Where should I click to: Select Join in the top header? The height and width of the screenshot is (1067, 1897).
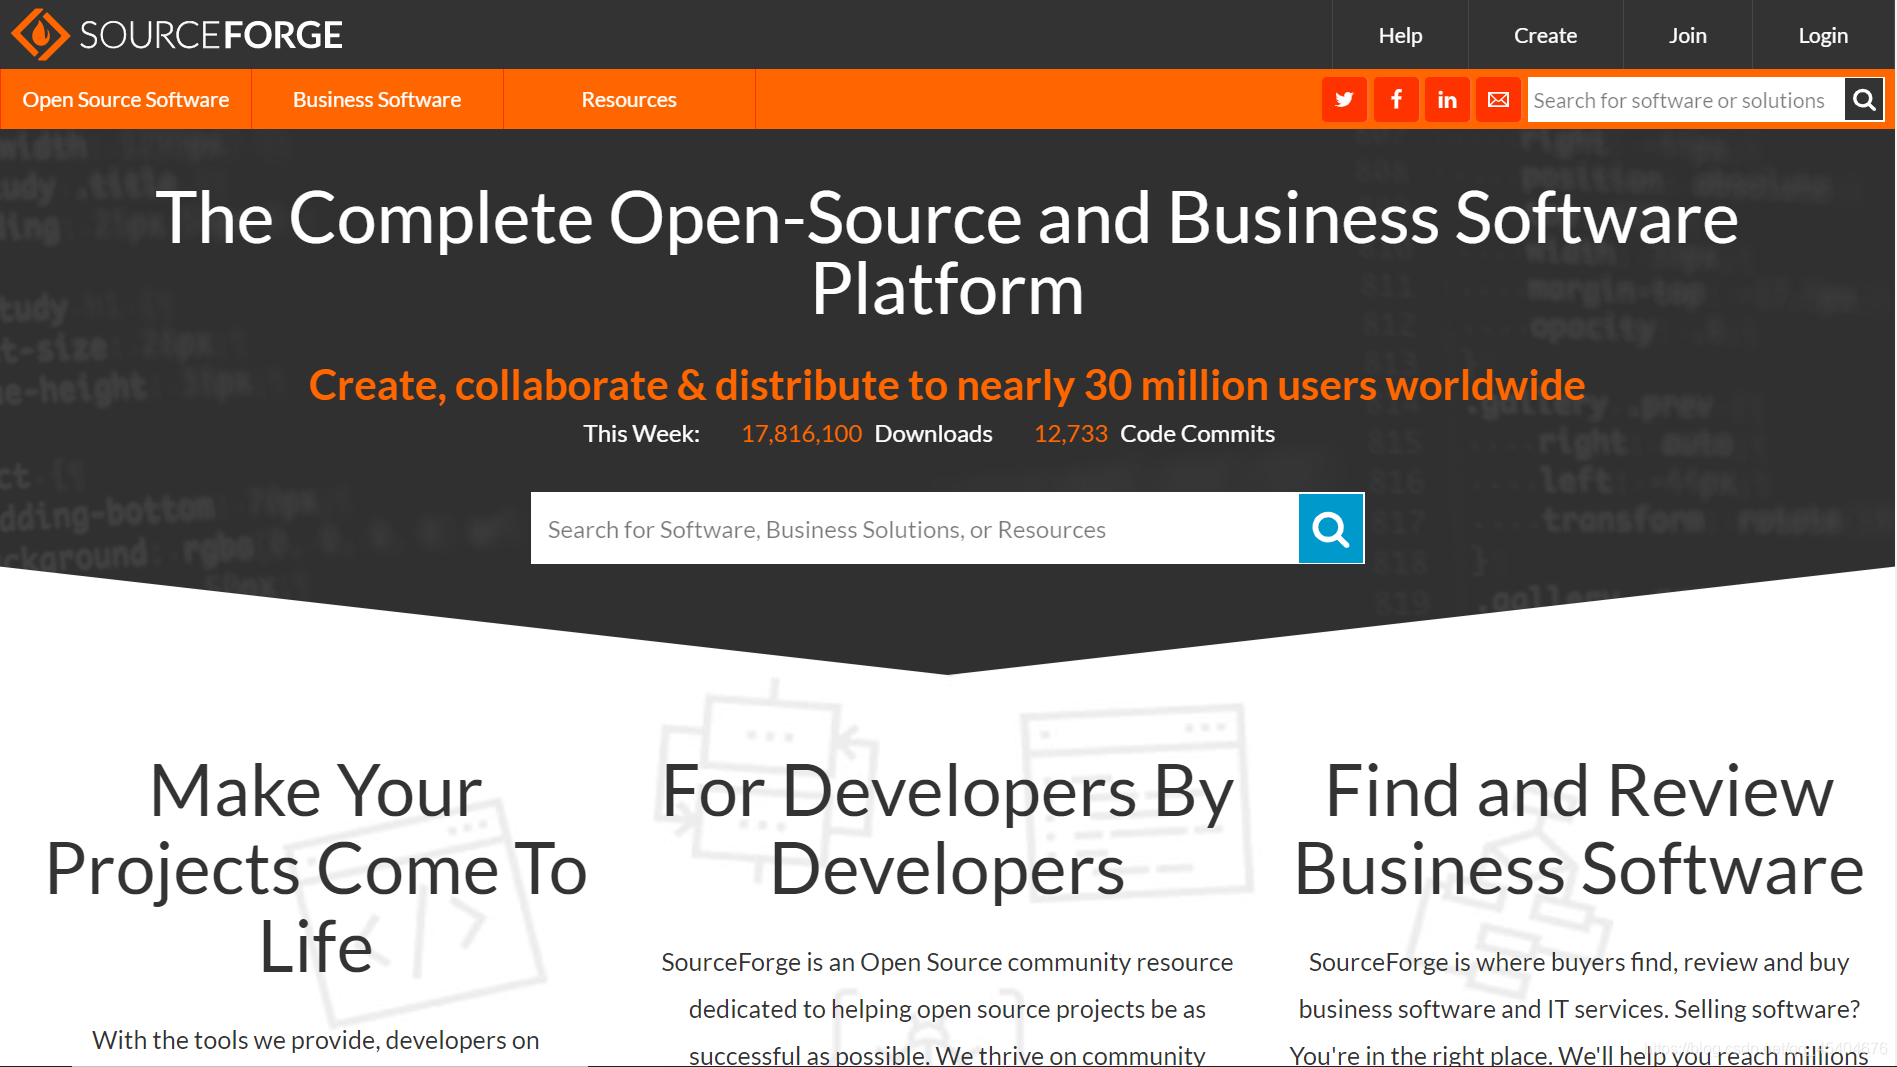point(1687,35)
